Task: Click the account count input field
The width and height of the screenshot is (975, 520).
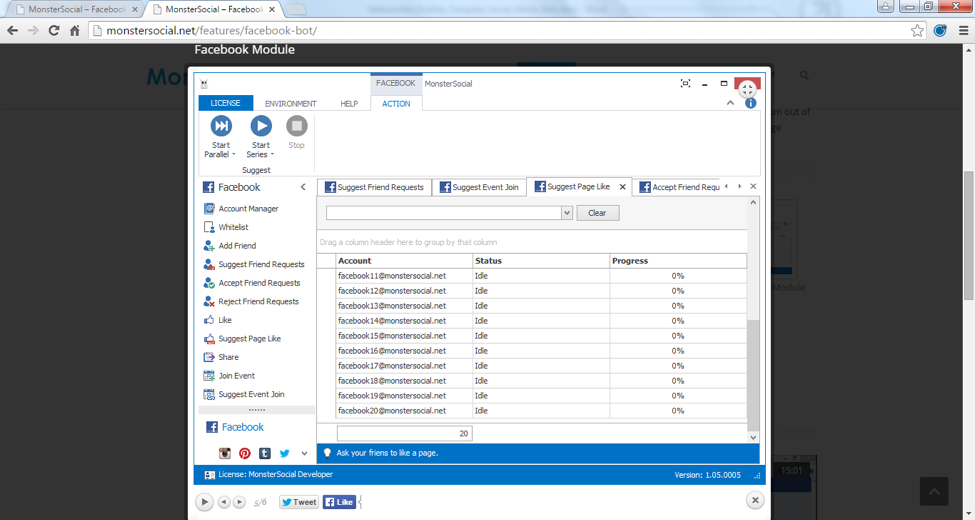Action: (404, 434)
